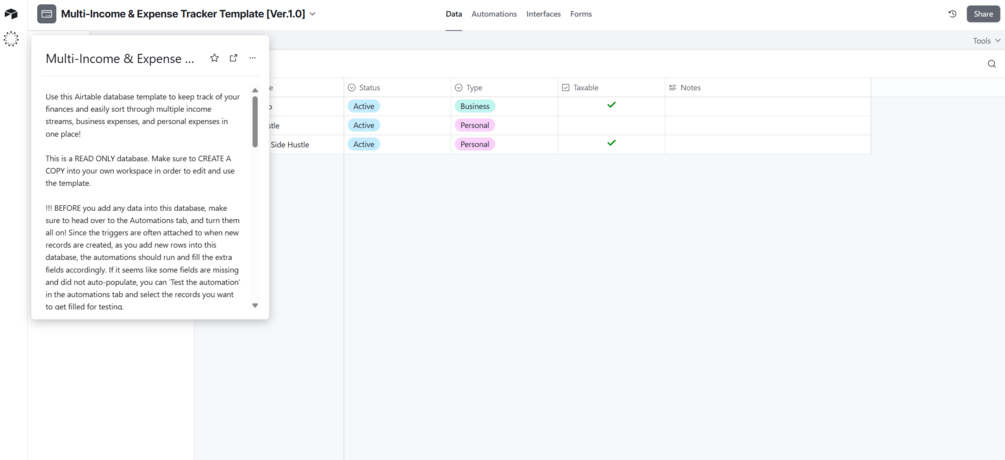Click Notes cell in second Personal row

pos(768,125)
